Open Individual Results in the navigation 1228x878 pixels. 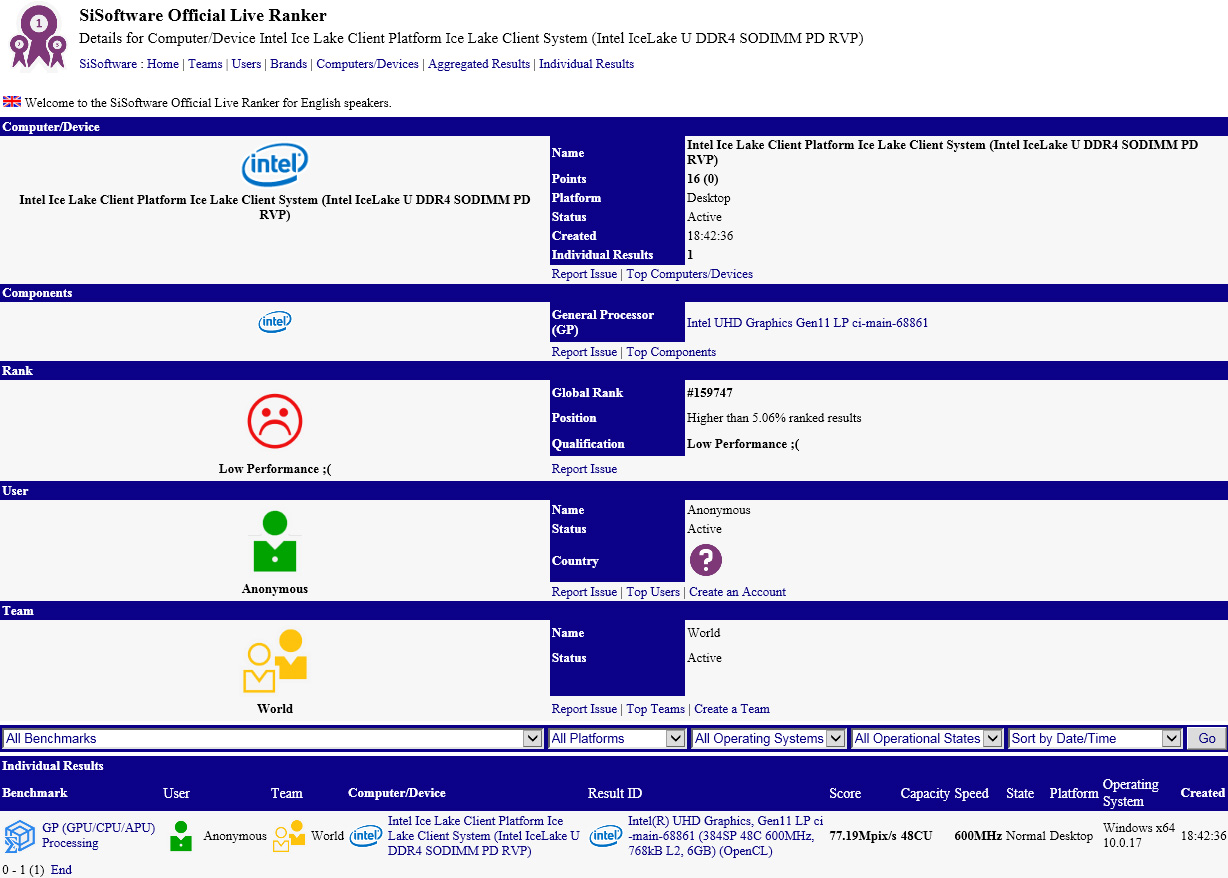pyautogui.click(x=586, y=64)
